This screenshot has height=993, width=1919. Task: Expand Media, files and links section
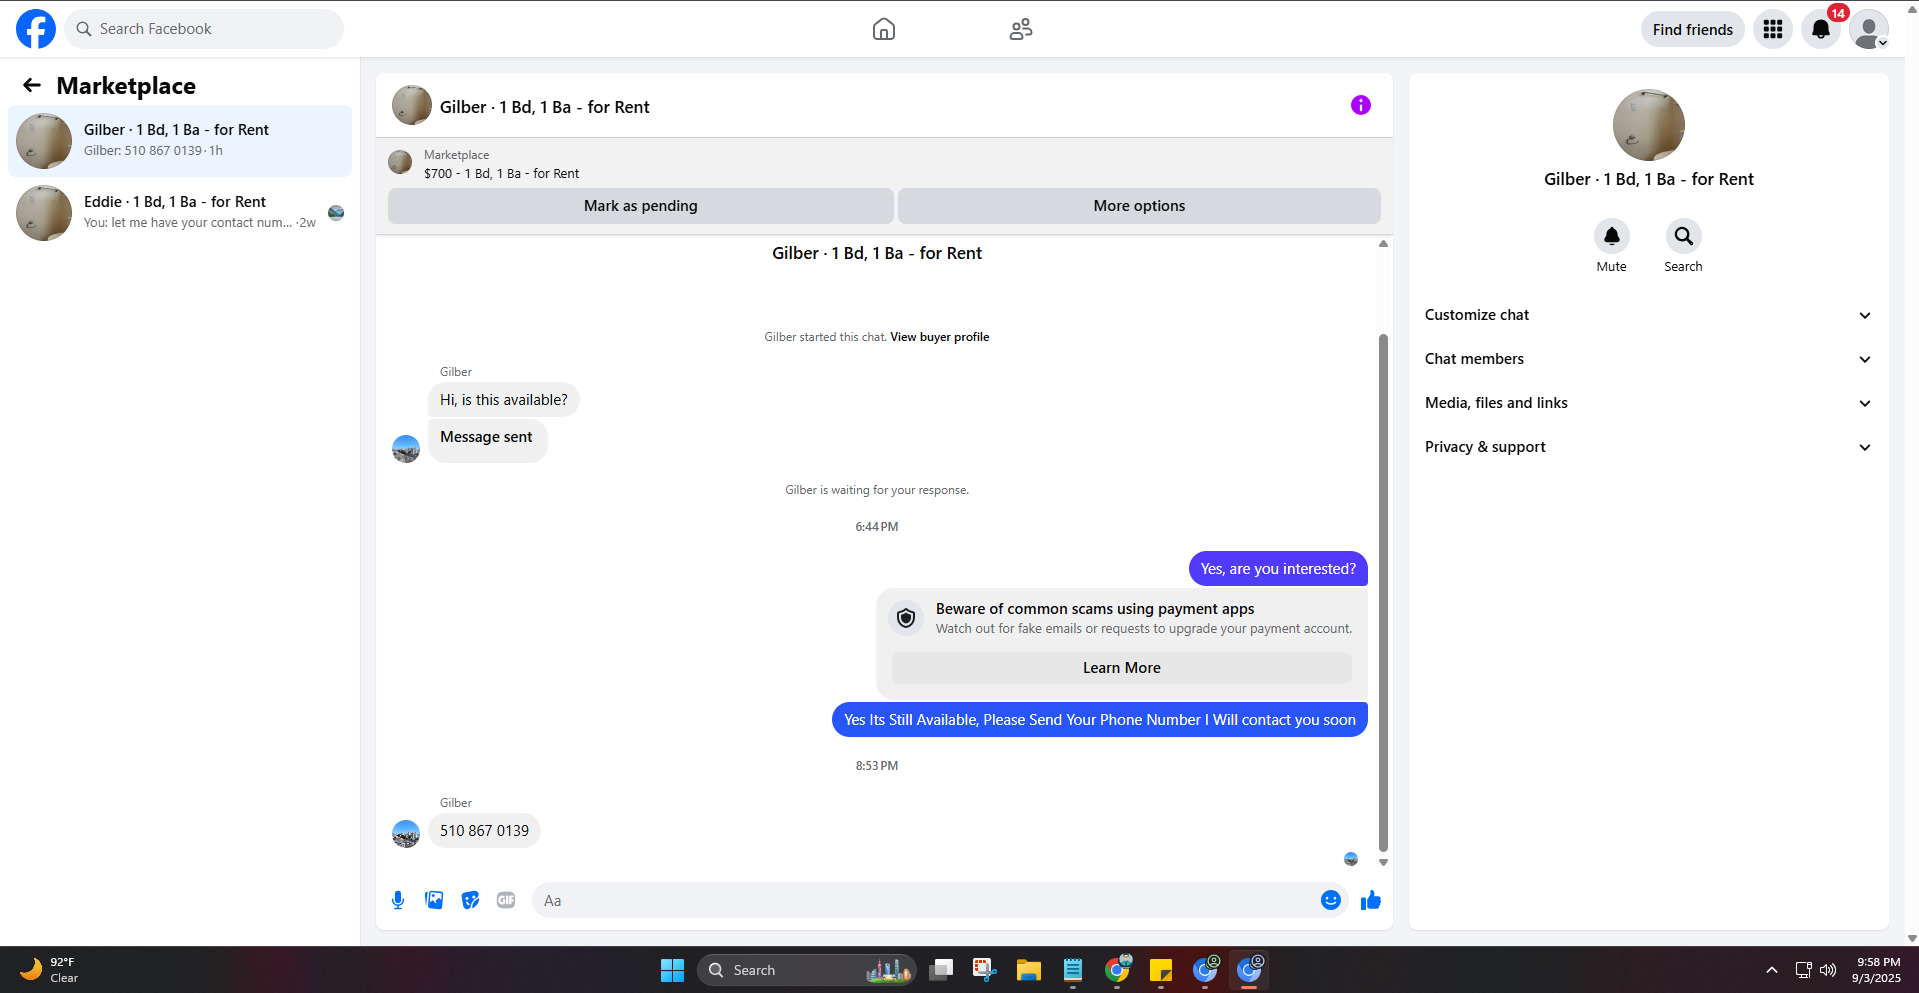(1648, 403)
